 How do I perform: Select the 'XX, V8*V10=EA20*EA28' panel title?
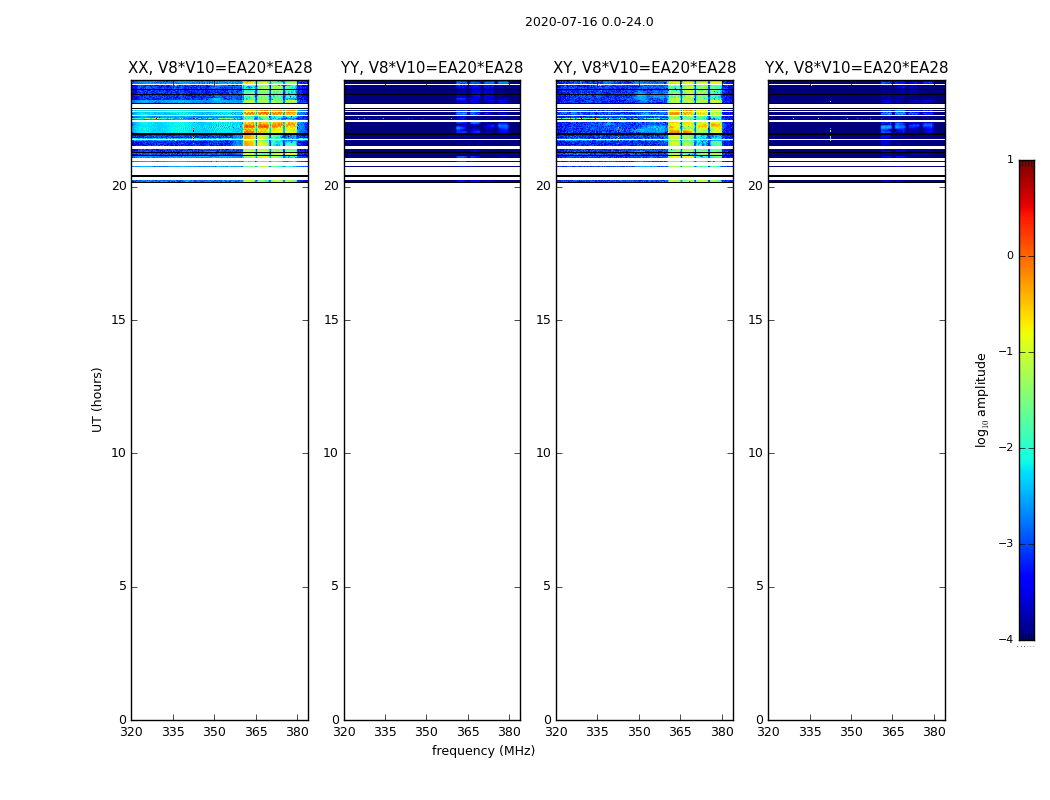(220, 68)
